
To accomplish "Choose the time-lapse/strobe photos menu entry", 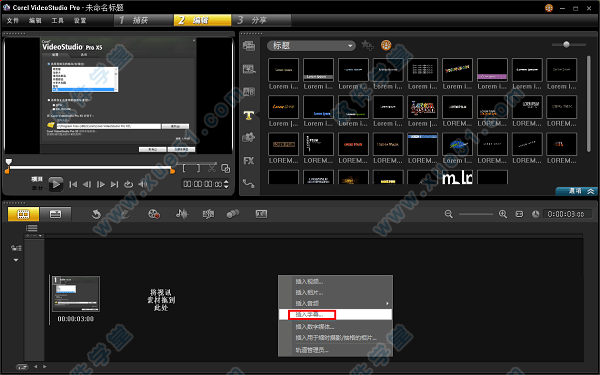I will click(335, 338).
